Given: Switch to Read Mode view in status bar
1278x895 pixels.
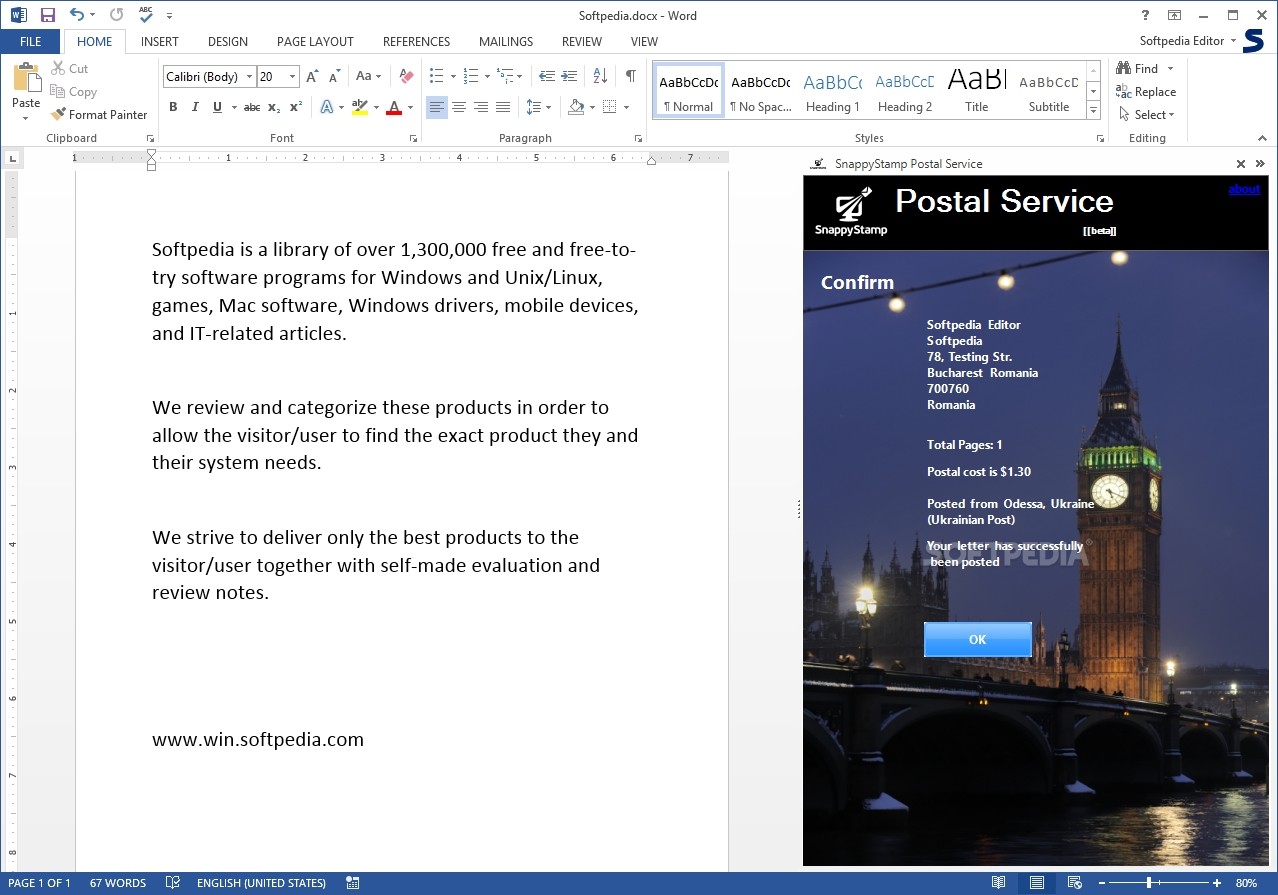Looking at the screenshot, I should pyautogui.click(x=998, y=883).
